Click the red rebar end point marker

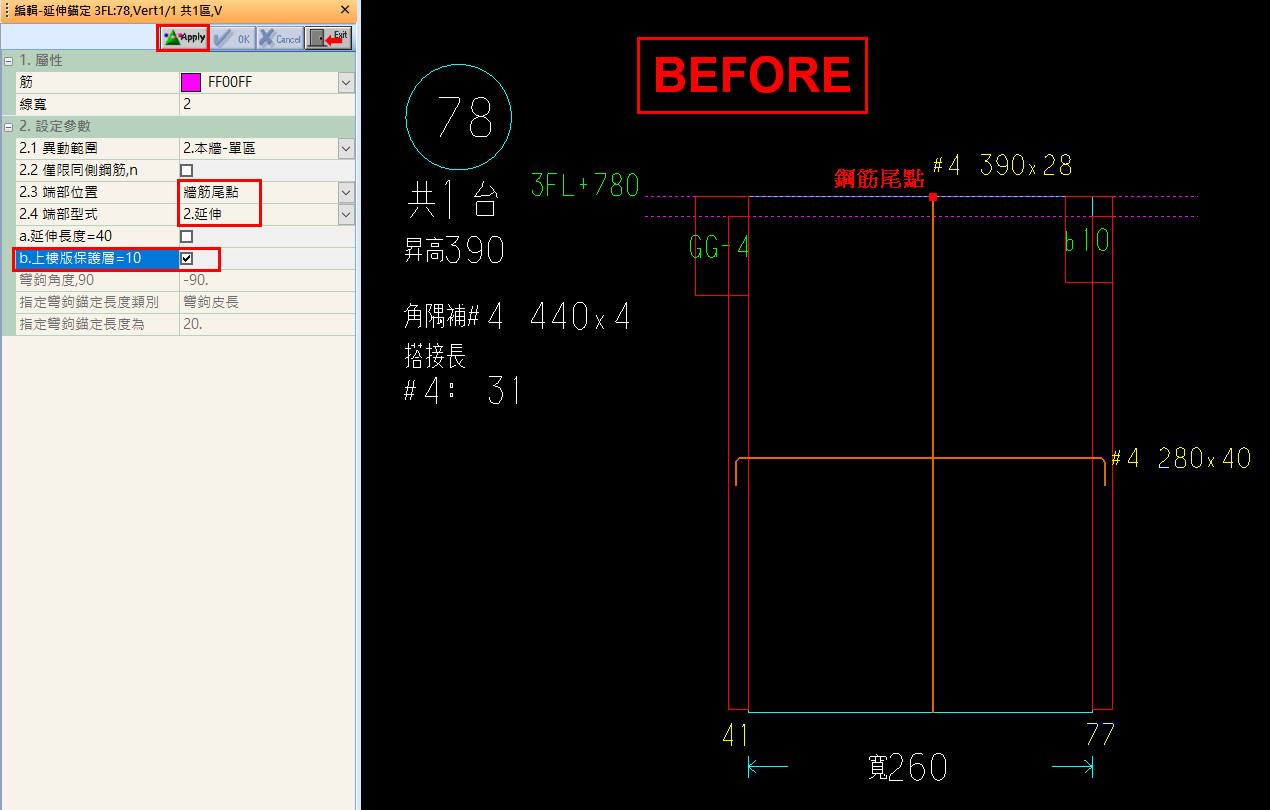933,197
